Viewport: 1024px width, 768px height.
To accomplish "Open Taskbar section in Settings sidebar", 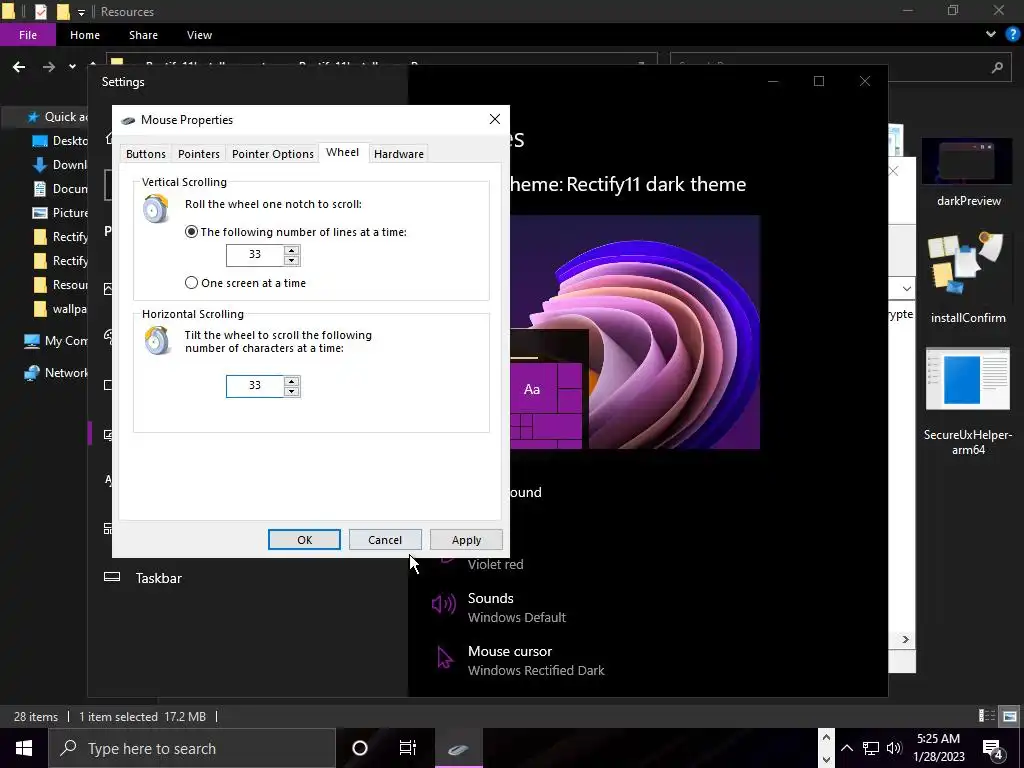I will click(159, 578).
